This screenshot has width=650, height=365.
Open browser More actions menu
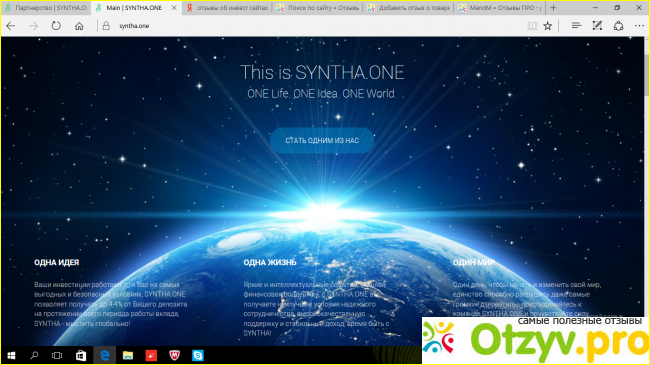pos(639,26)
